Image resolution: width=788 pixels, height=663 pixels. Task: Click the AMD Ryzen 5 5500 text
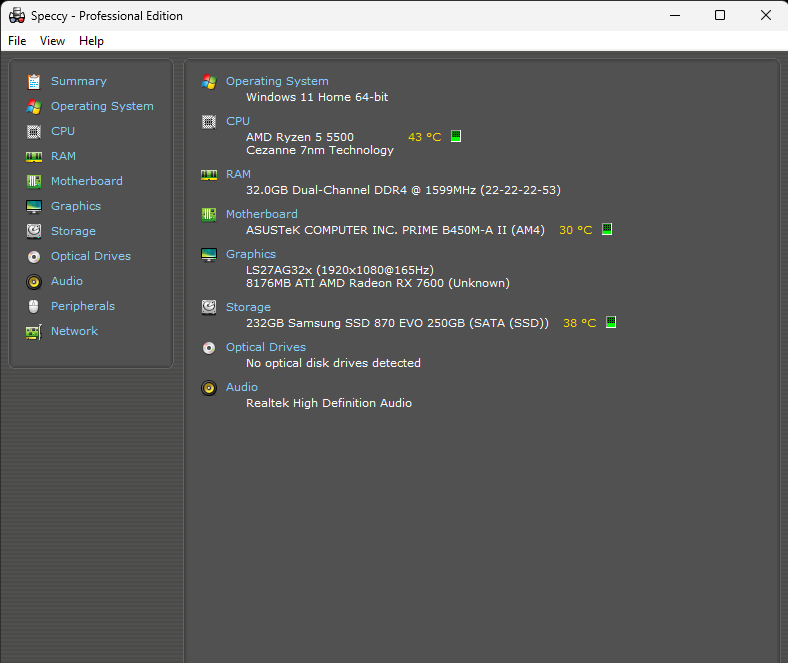[x=300, y=137]
